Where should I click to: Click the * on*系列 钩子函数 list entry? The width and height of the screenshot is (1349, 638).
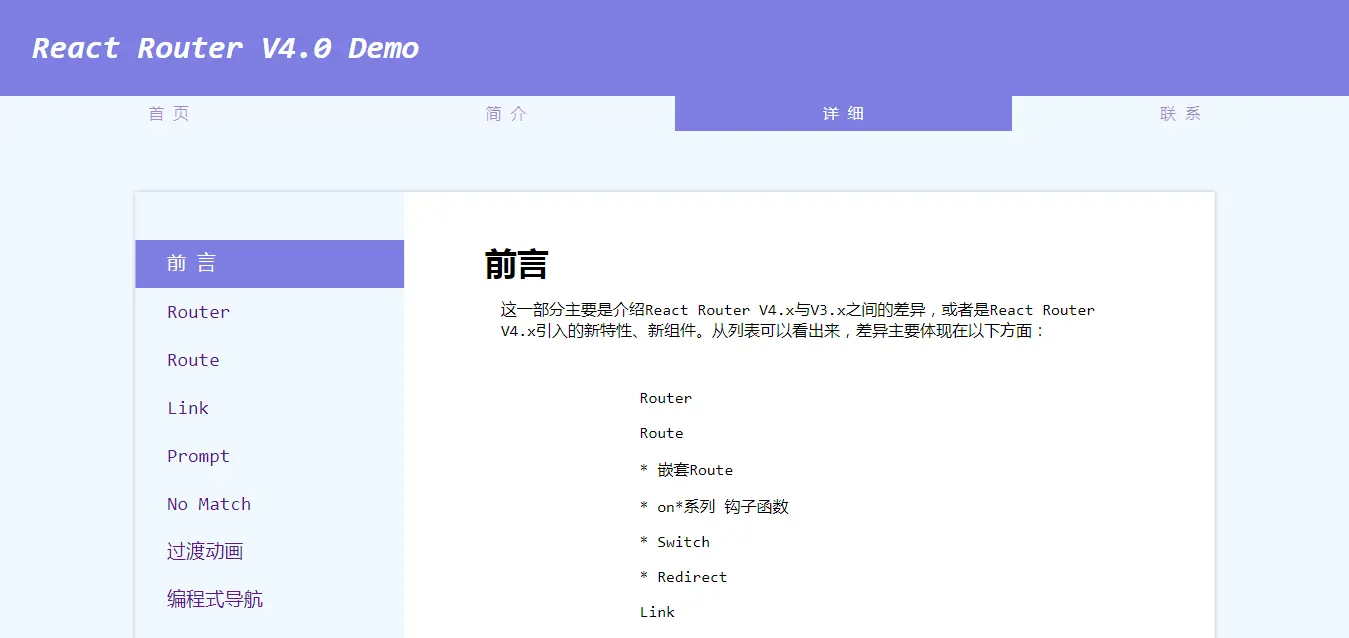tap(714, 507)
